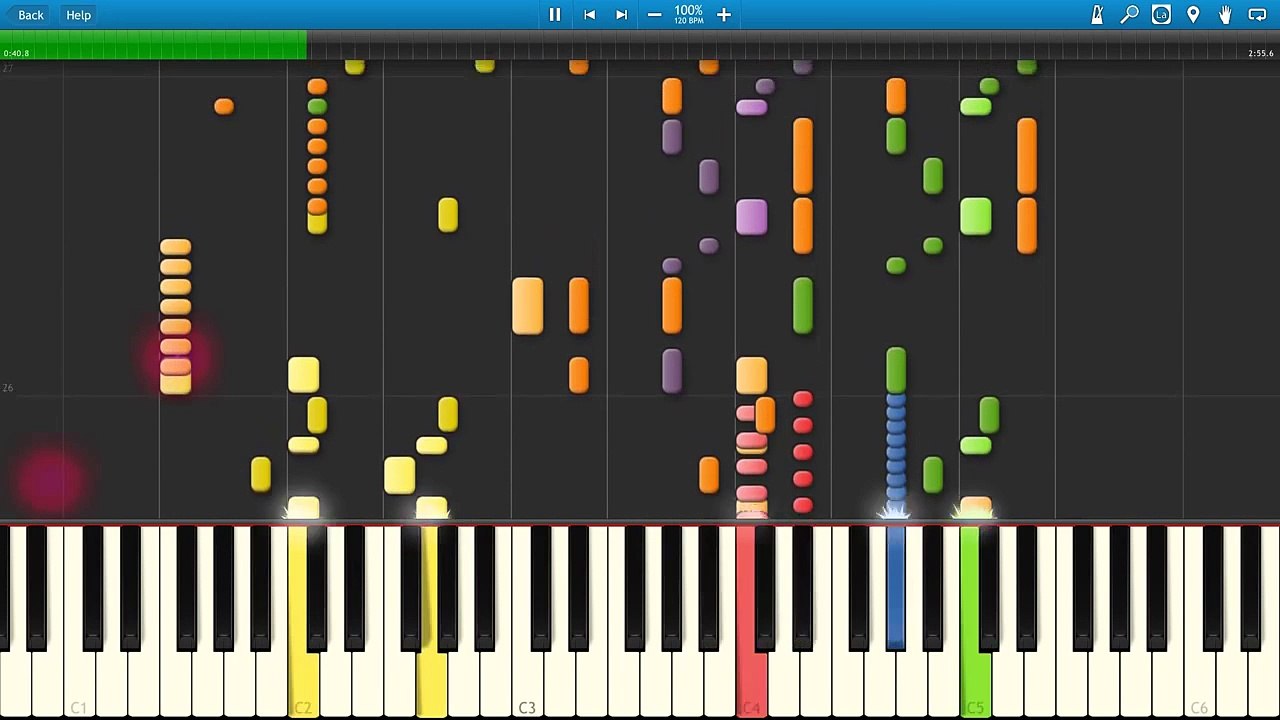This screenshot has width=1280, height=720.
Task: Add a bookmark with the pin icon
Action: pos(1193,15)
